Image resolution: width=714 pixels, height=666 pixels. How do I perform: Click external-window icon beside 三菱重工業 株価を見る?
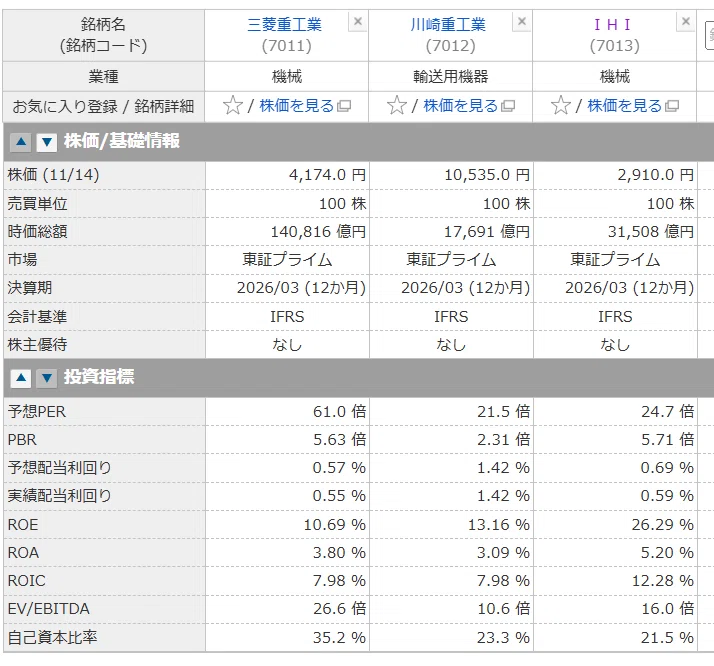(344, 106)
